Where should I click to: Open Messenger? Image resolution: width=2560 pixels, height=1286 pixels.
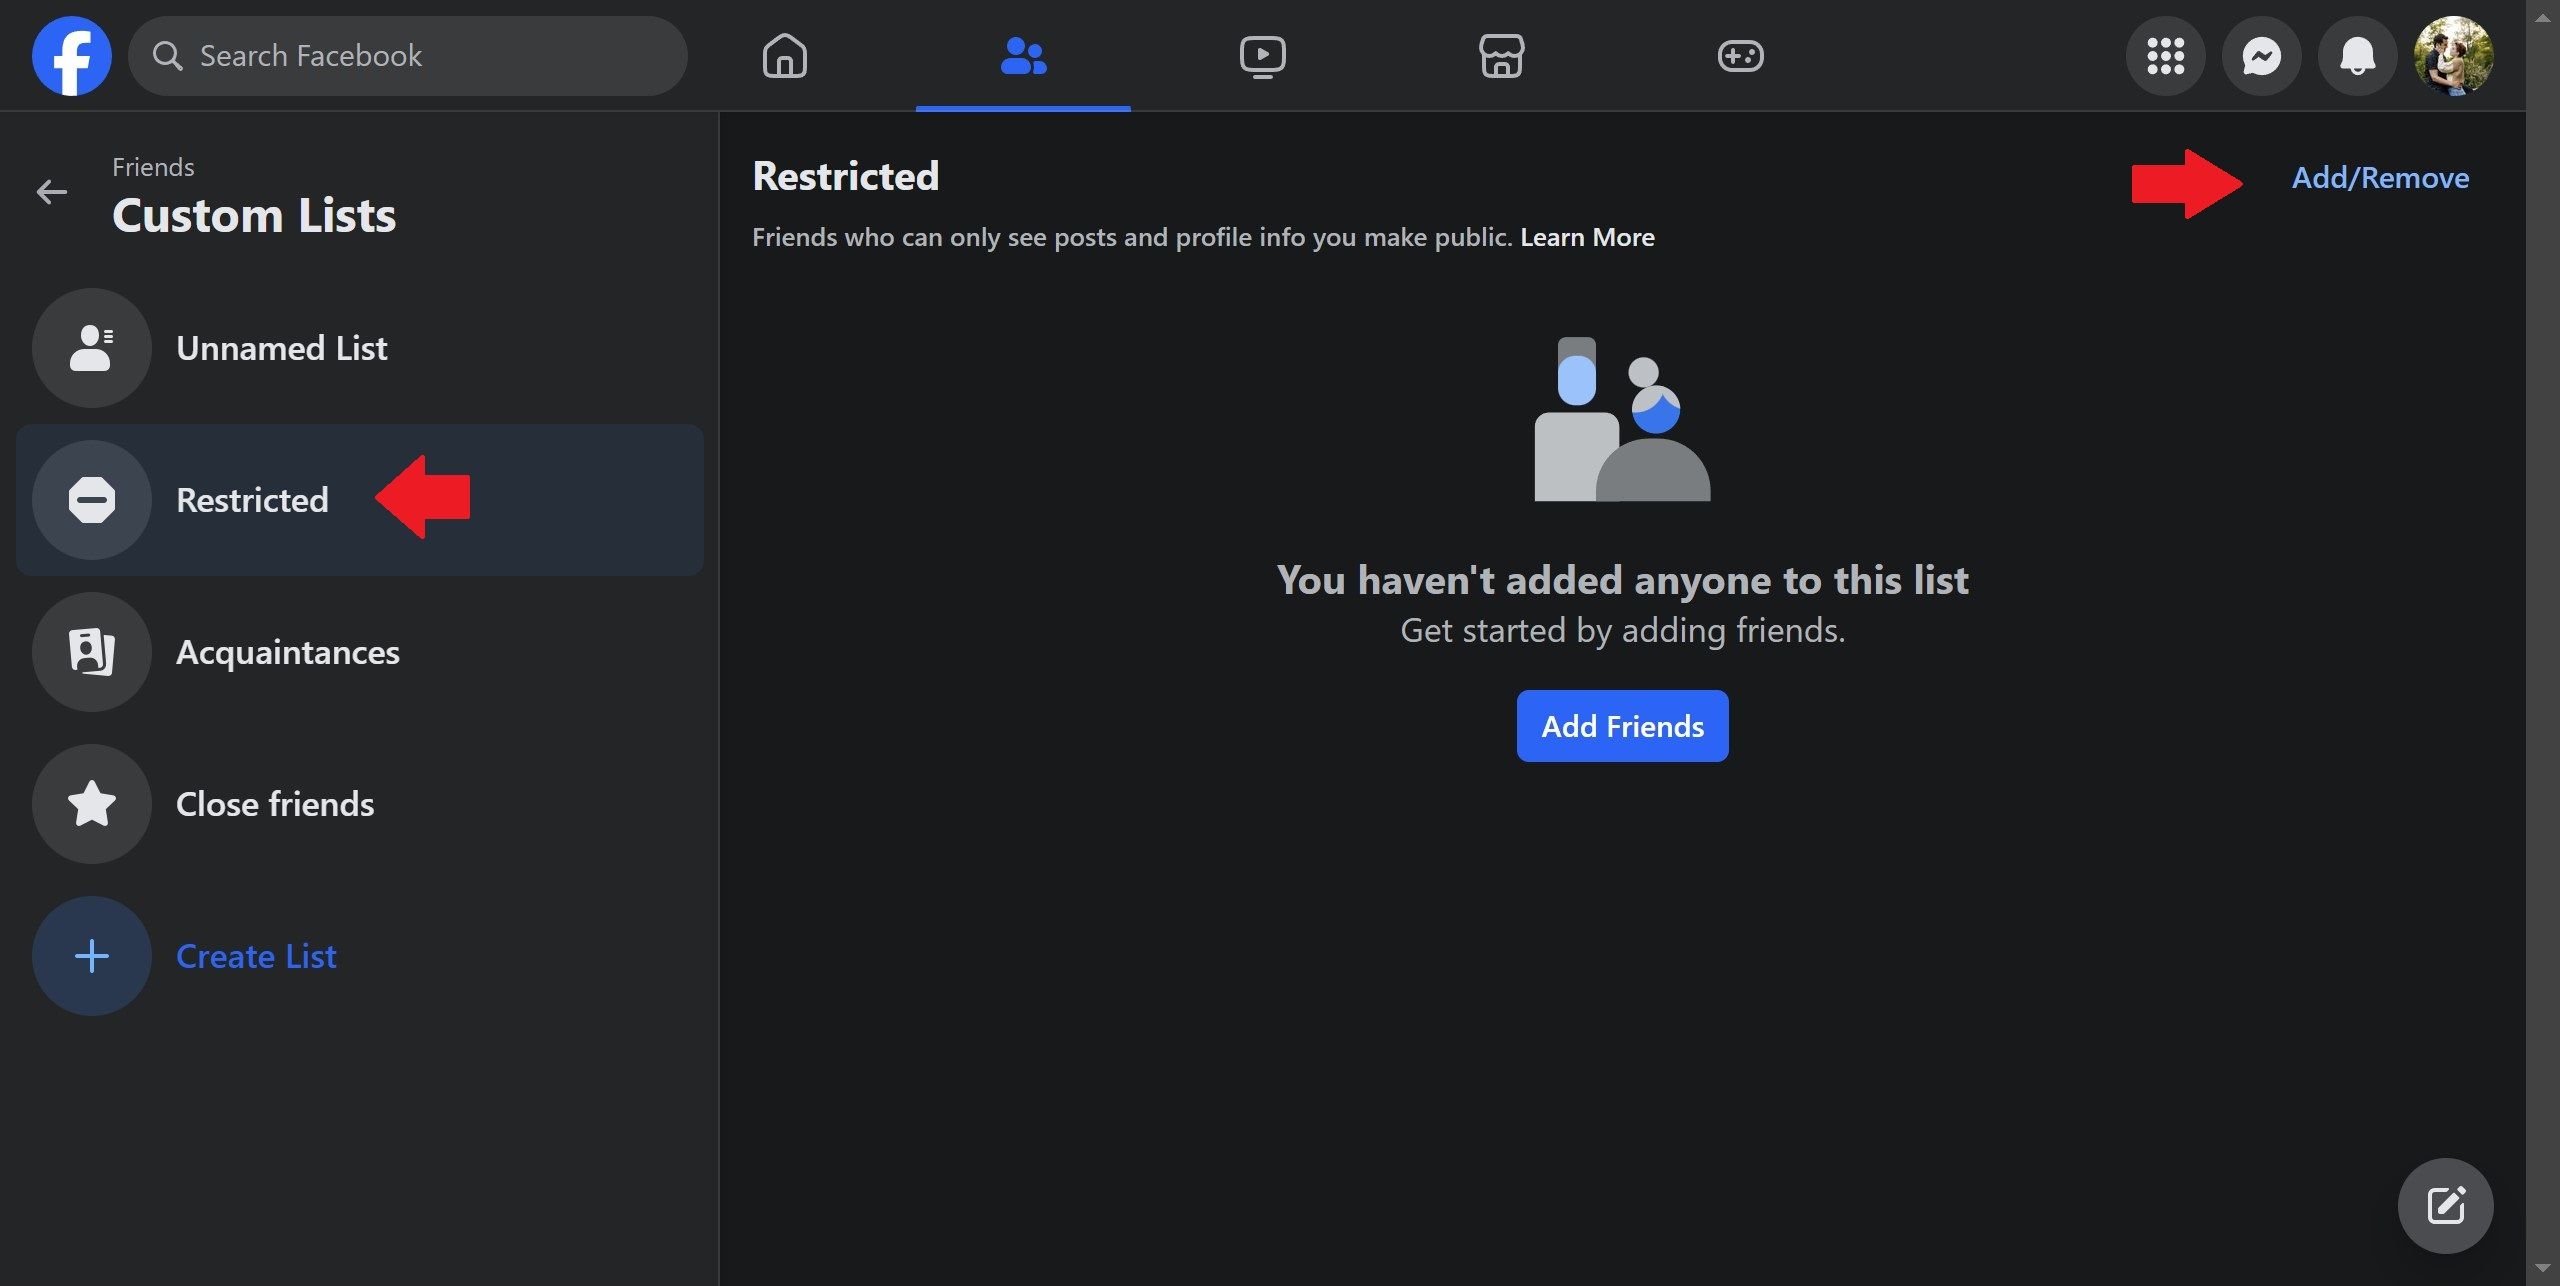pos(2262,55)
